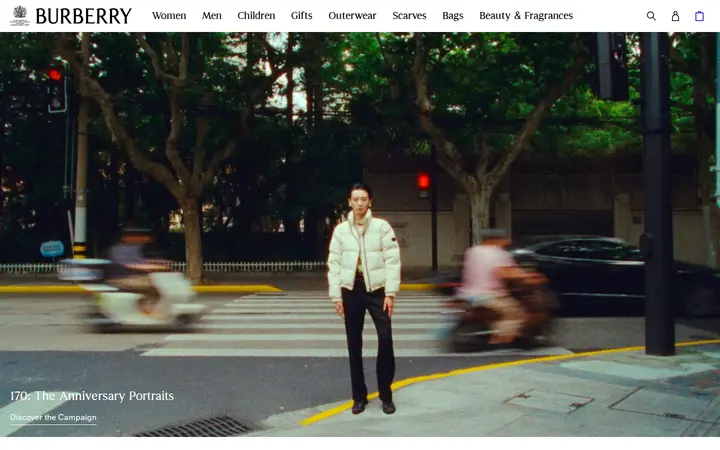Screen dimensions: 720x450
Task: Click the 170: The Anniversary Portraits heading
Action: 92,396
